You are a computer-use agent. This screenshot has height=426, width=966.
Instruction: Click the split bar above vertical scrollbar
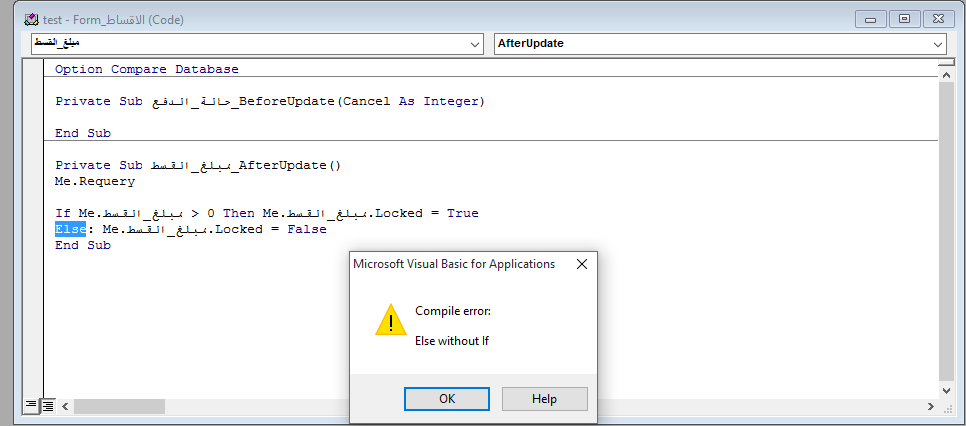pyautogui.click(x=947, y=62)
